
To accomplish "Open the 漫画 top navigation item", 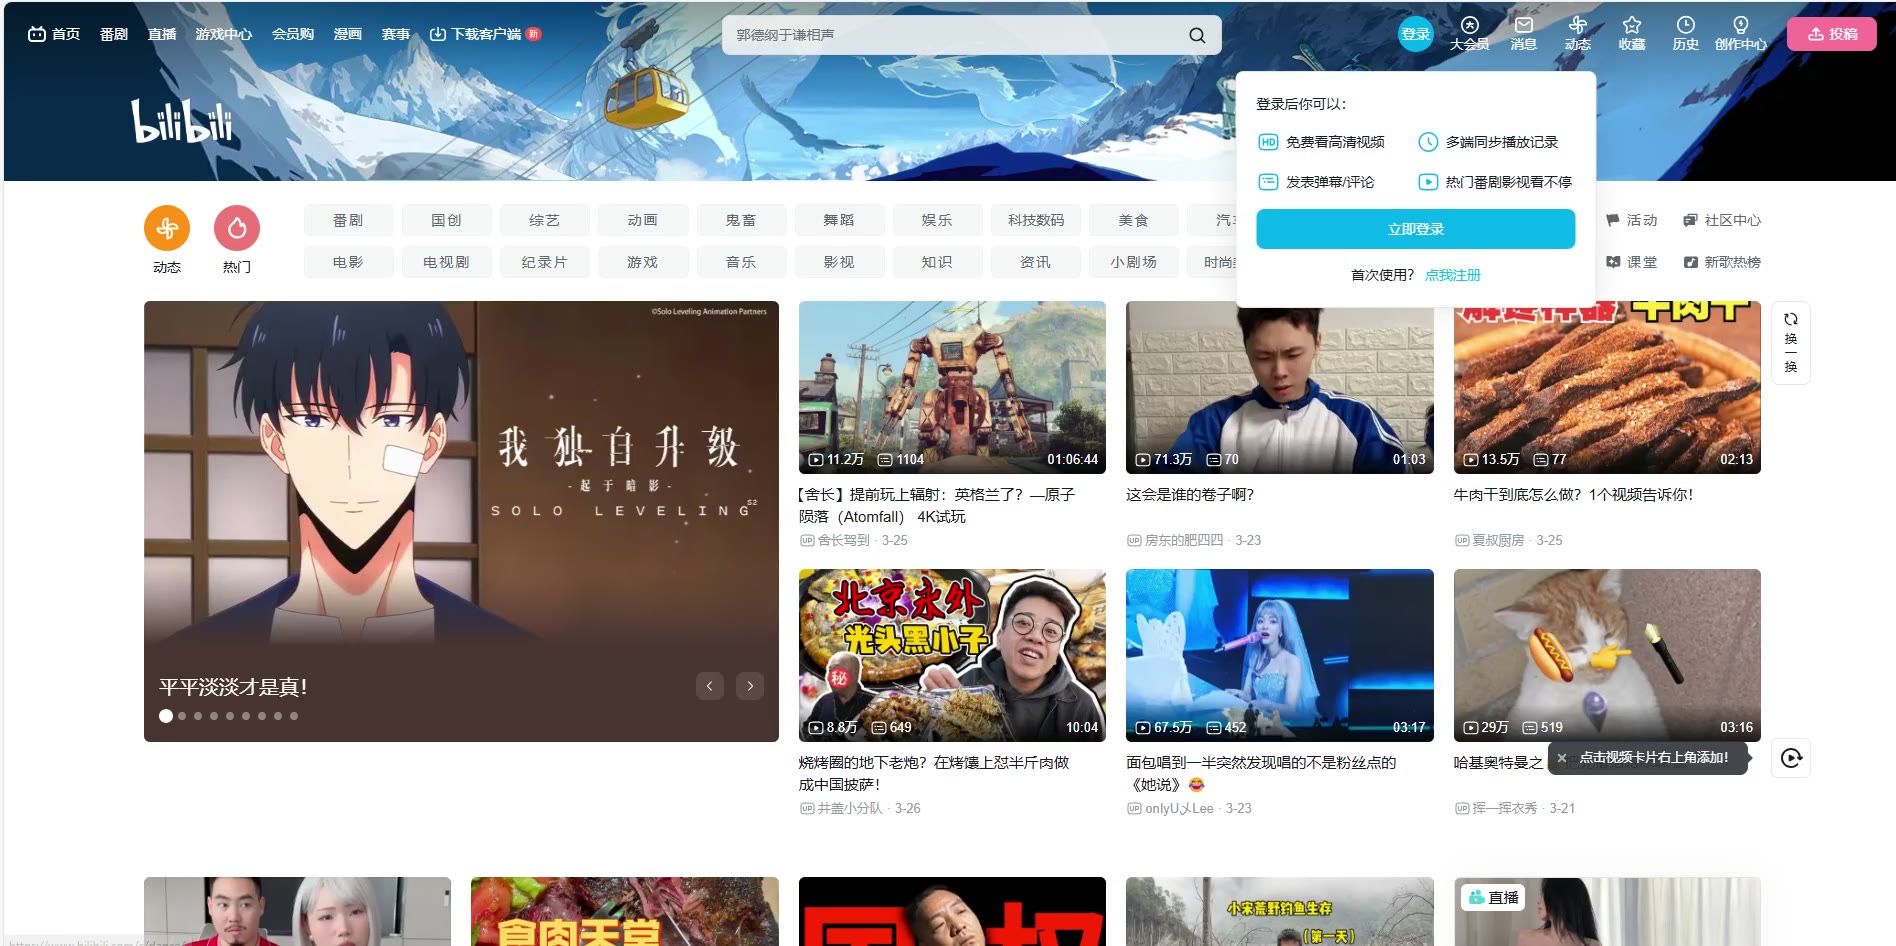I will pyautogui.click(x=348, y=34).
